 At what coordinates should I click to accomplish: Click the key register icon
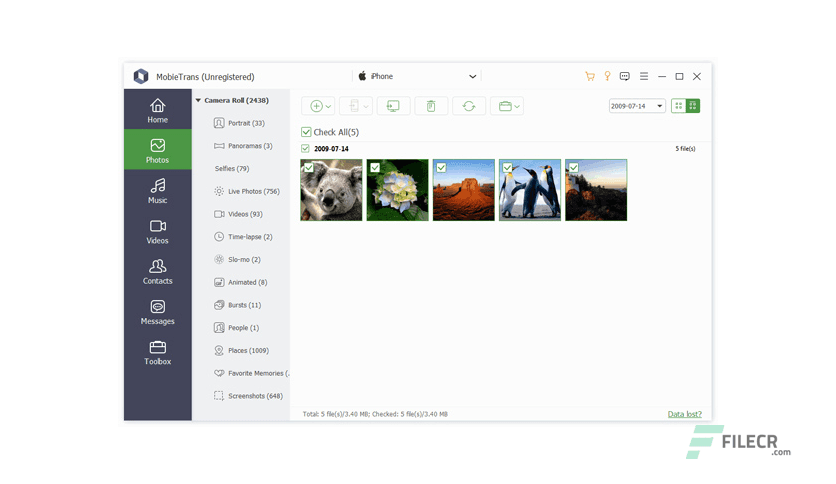click(x=607, y=76)
